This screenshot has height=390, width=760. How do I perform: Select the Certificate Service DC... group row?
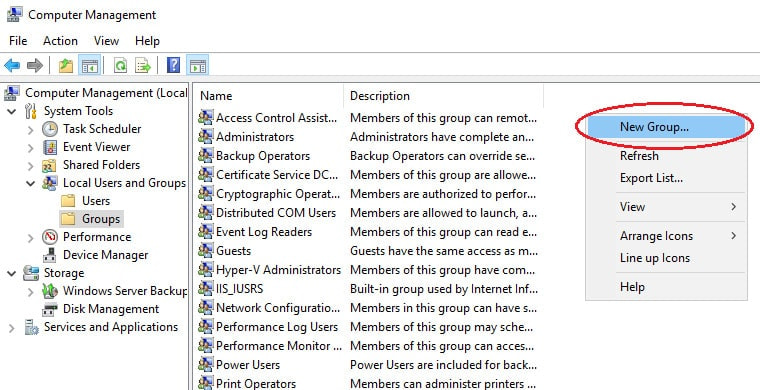click(x=368, y=175)
